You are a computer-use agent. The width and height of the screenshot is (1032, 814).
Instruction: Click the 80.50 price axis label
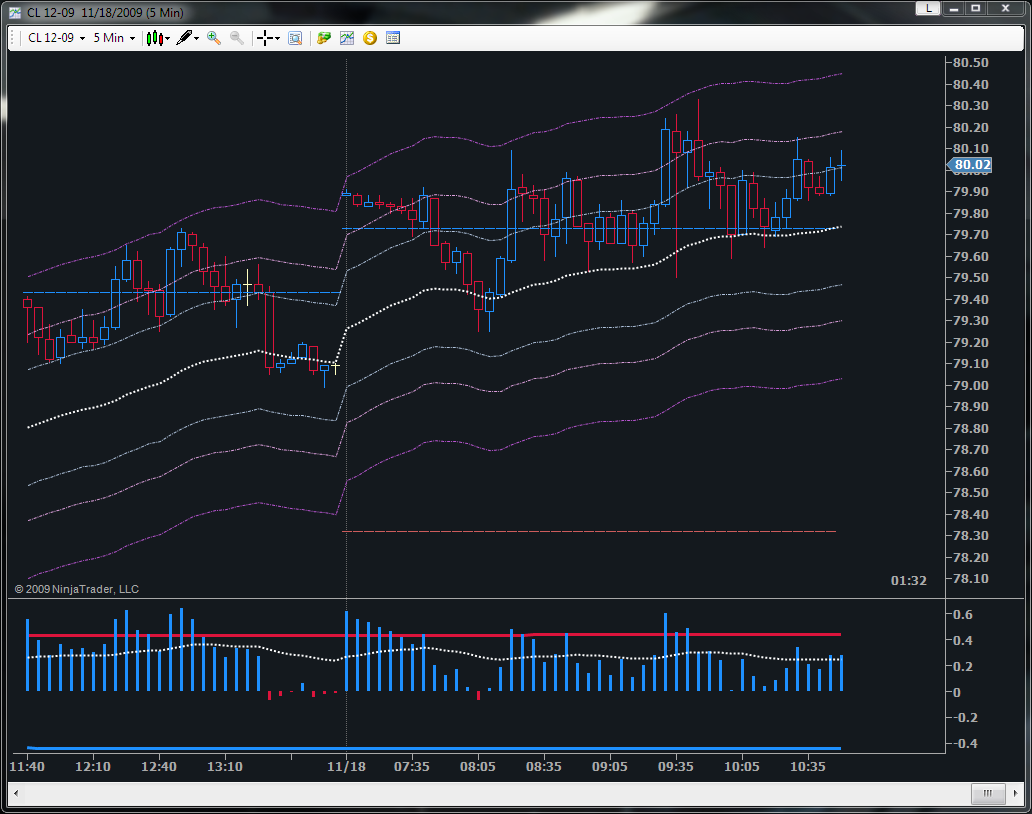click(x=971, y=63)
